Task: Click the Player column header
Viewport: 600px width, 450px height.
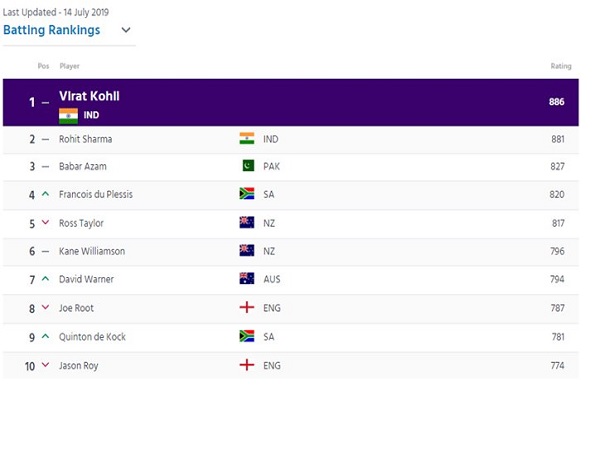Action: [x=69, y=66]
